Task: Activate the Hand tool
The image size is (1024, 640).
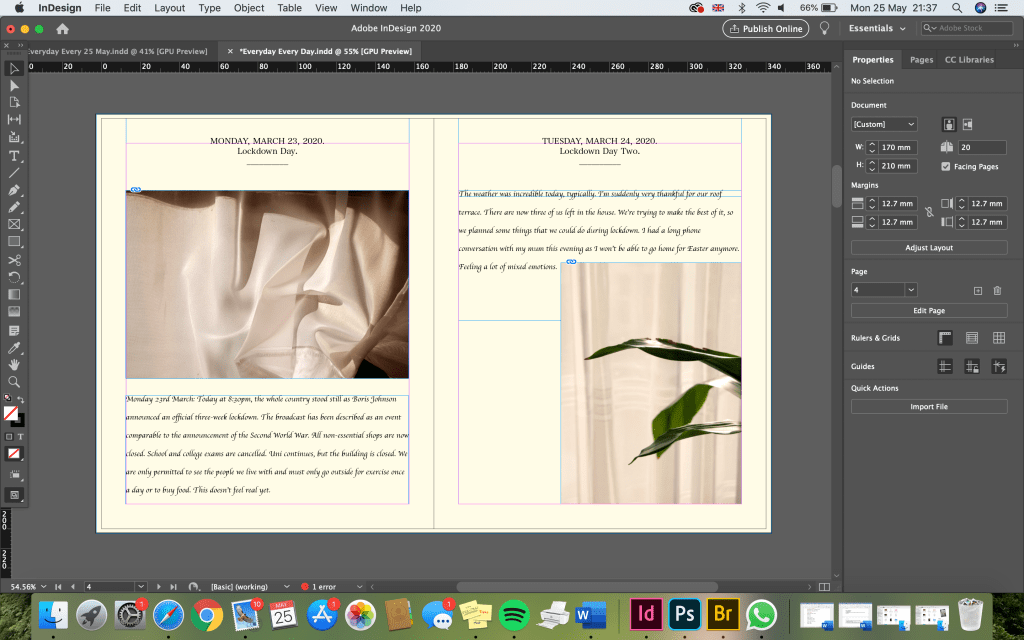Action: pos(14,364)
